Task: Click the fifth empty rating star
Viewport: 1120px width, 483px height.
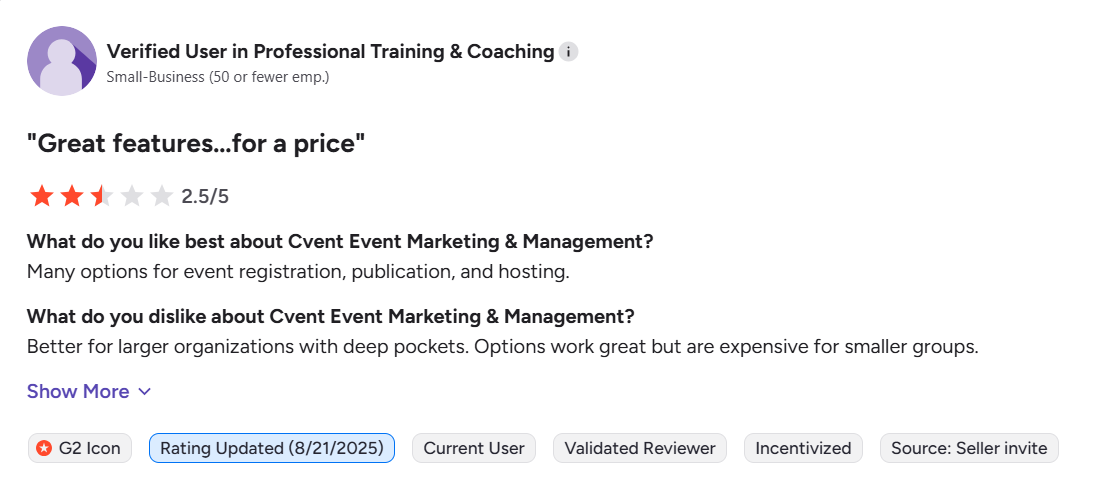Action: coord(162,196)
